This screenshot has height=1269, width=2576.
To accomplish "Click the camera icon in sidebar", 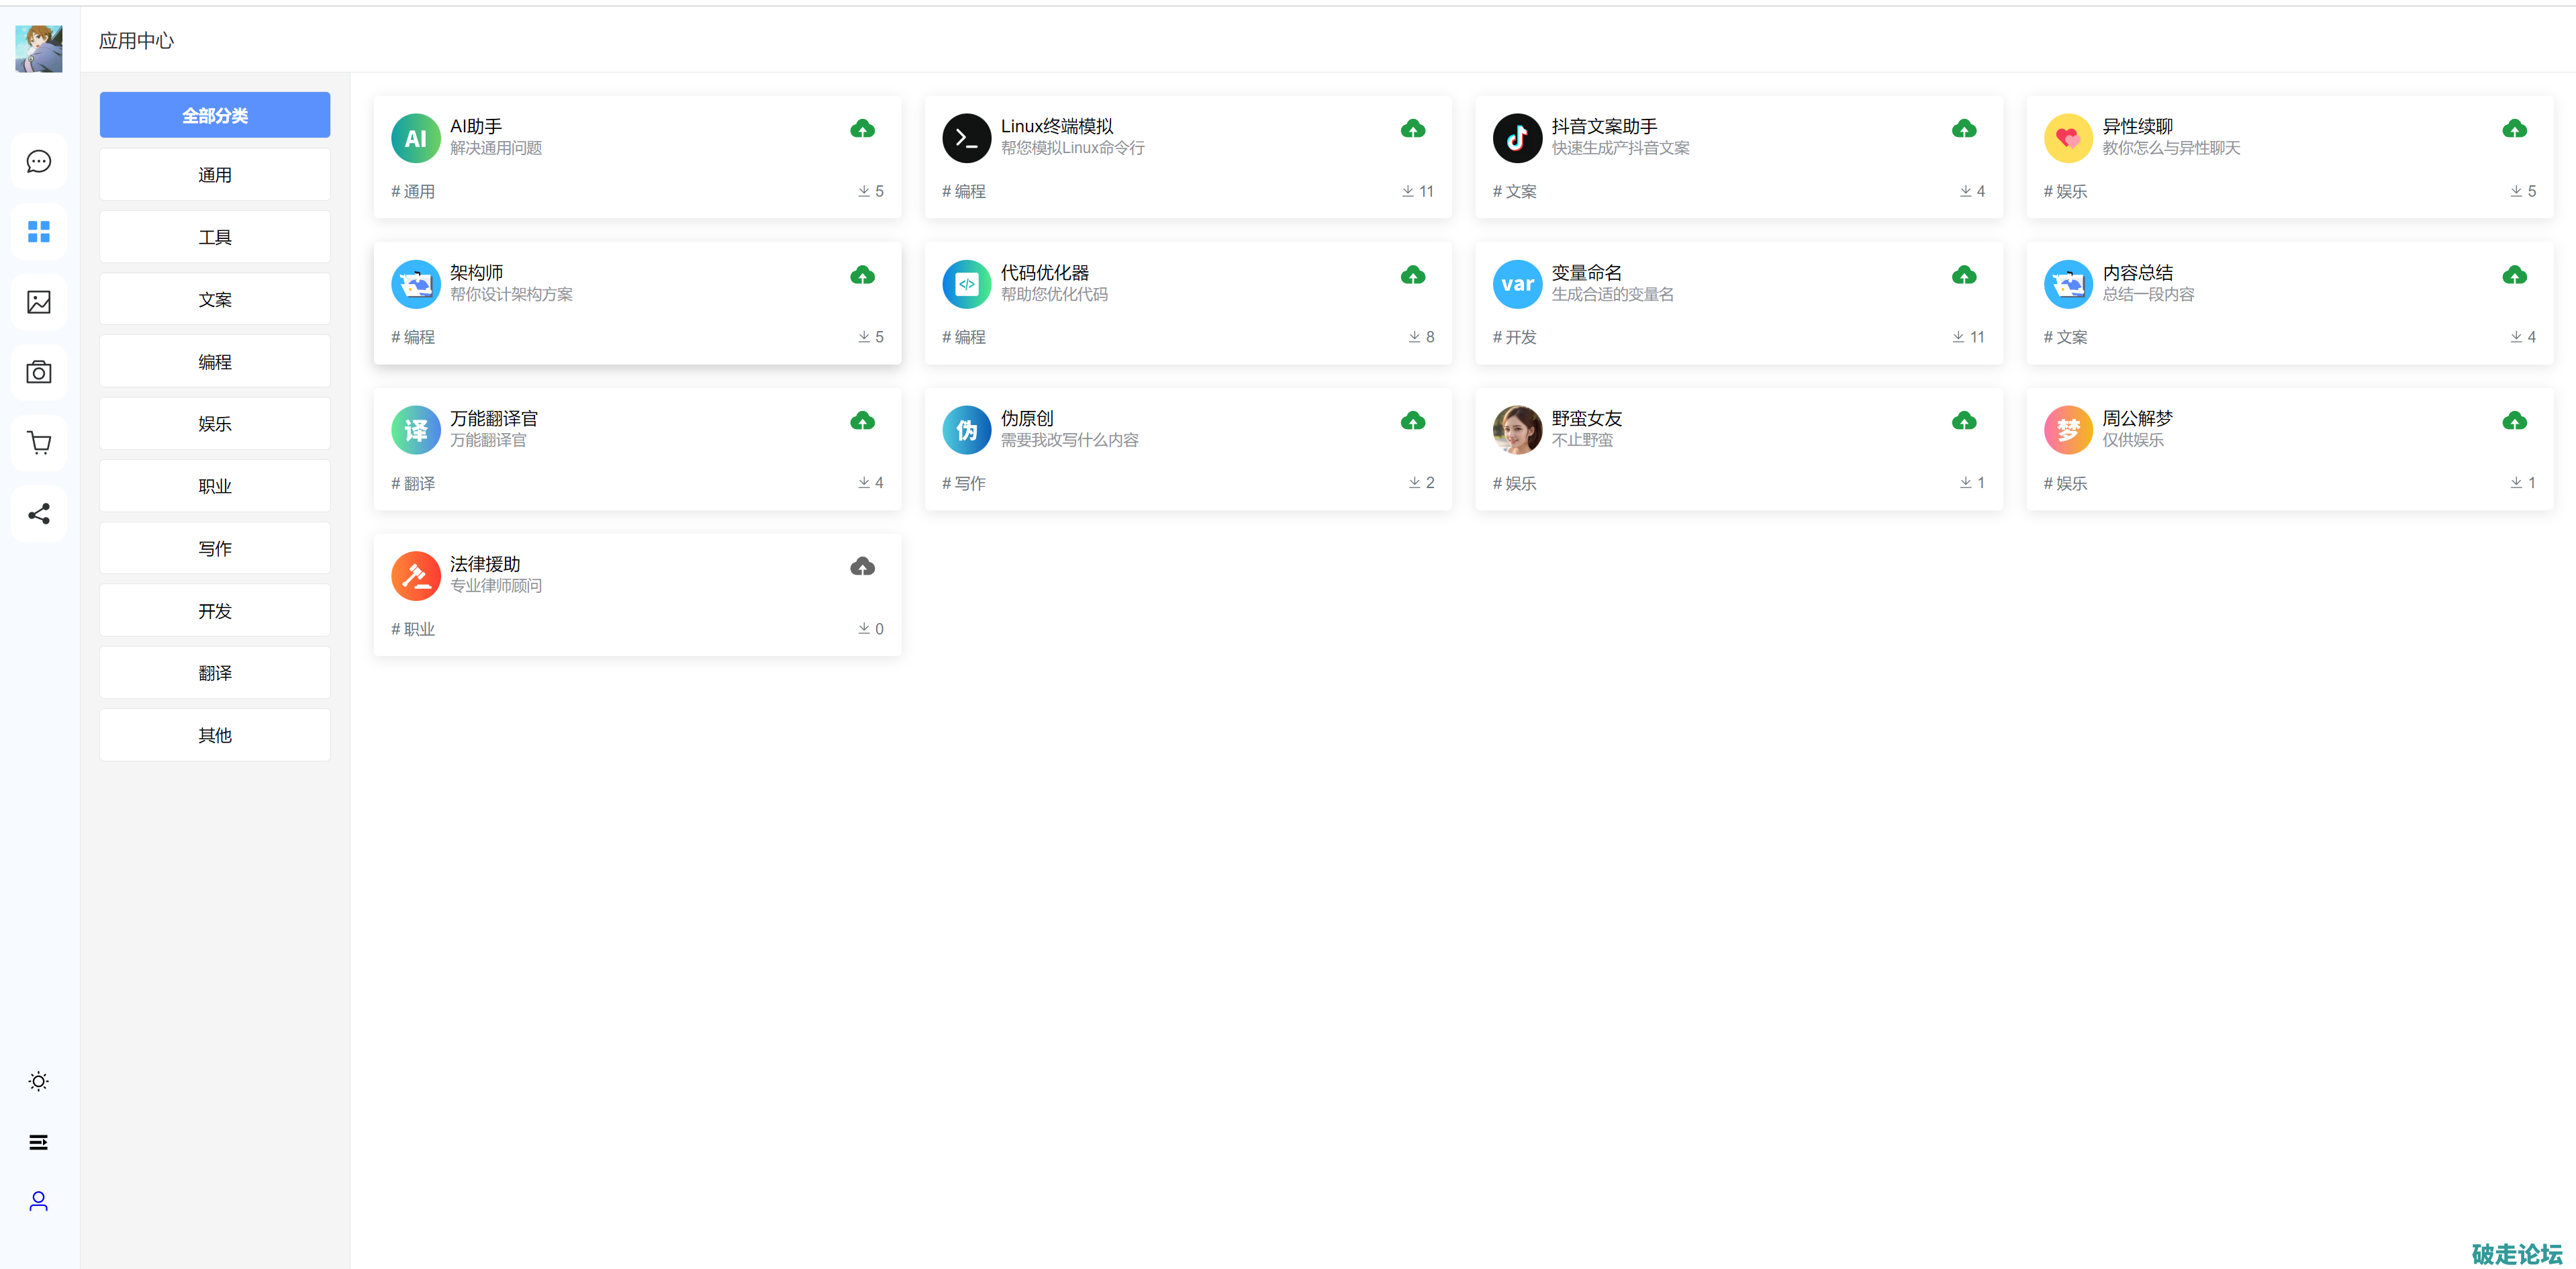I will pyautogui.click(x=38, y=373).
